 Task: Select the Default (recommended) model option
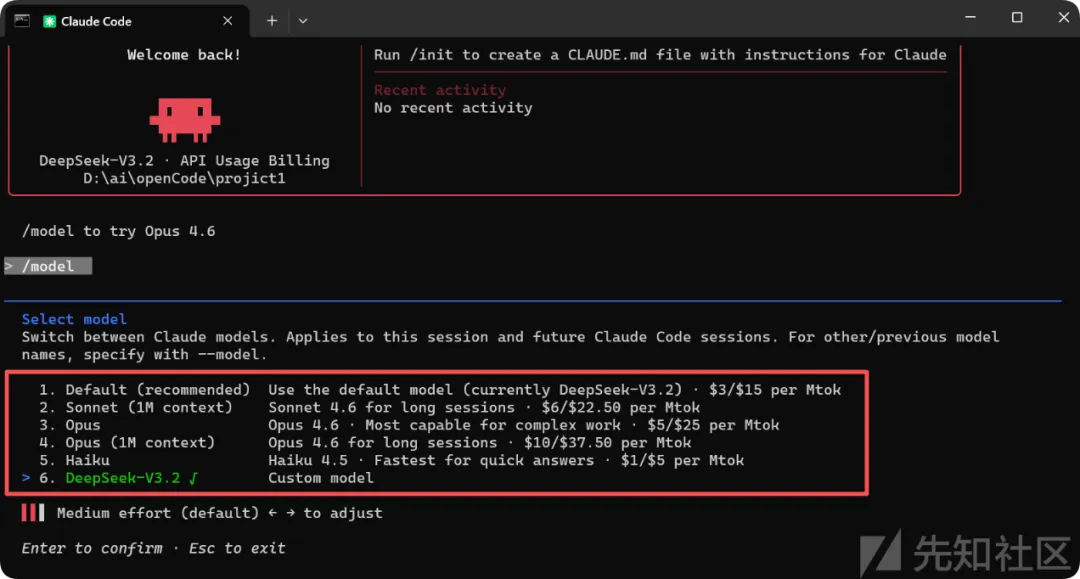(x=157, y=390)
